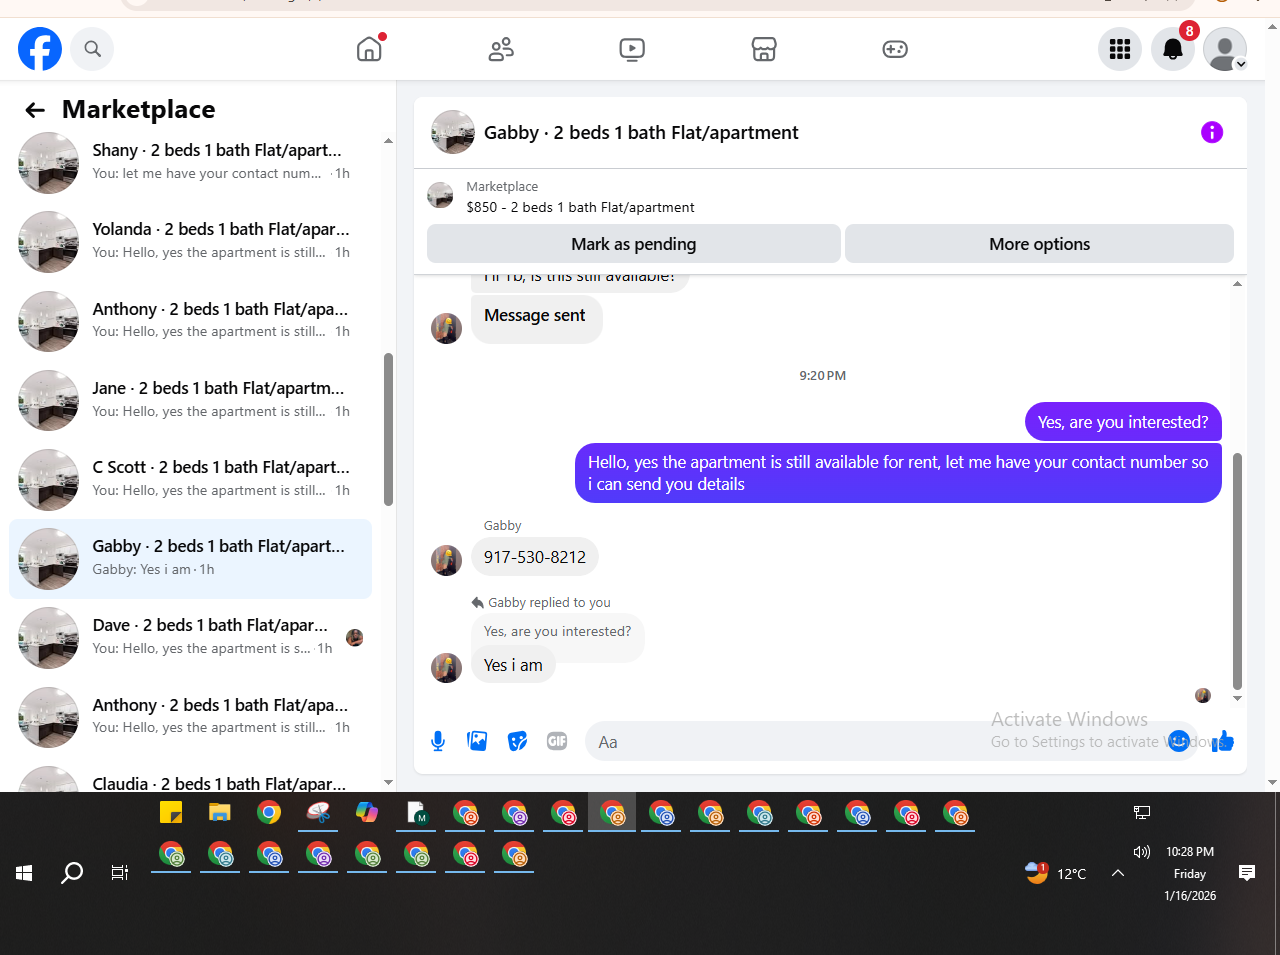Click chat scrollbar down arrow
Viewport: 1280px width, 955px height.
click(x=1237, y=698)
